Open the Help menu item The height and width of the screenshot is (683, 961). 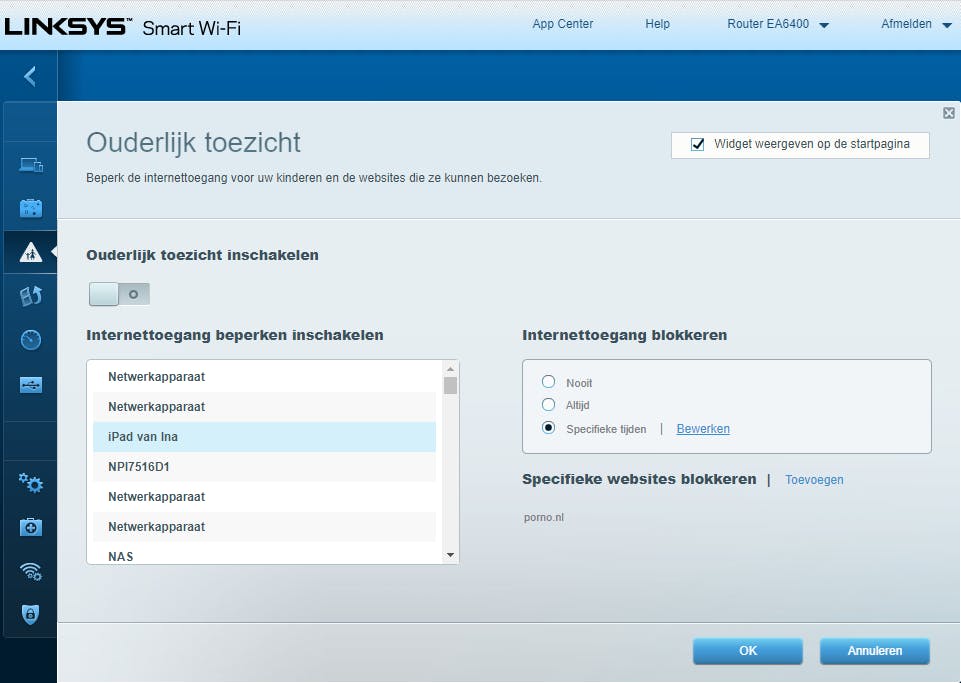pyautogui.click(x=657, y=24)
